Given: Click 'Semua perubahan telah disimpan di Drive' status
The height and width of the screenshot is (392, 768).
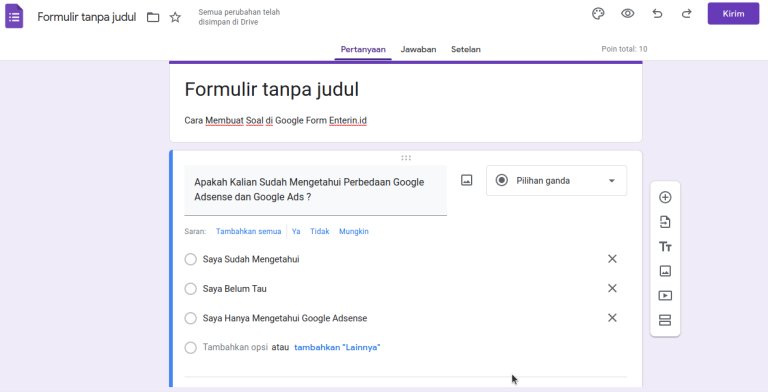Looking at the screenshot, I should (x=239, y=17).
